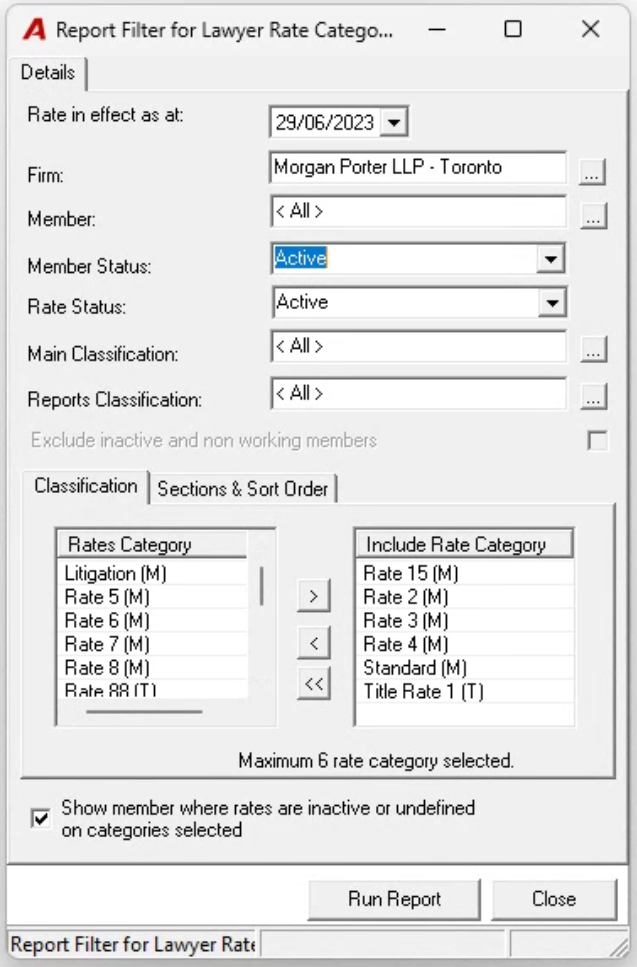Select Rate 7 (M) in Rates Category
Image resolution: width=637 pixels, height=967 pixels.
click(153, 644)
